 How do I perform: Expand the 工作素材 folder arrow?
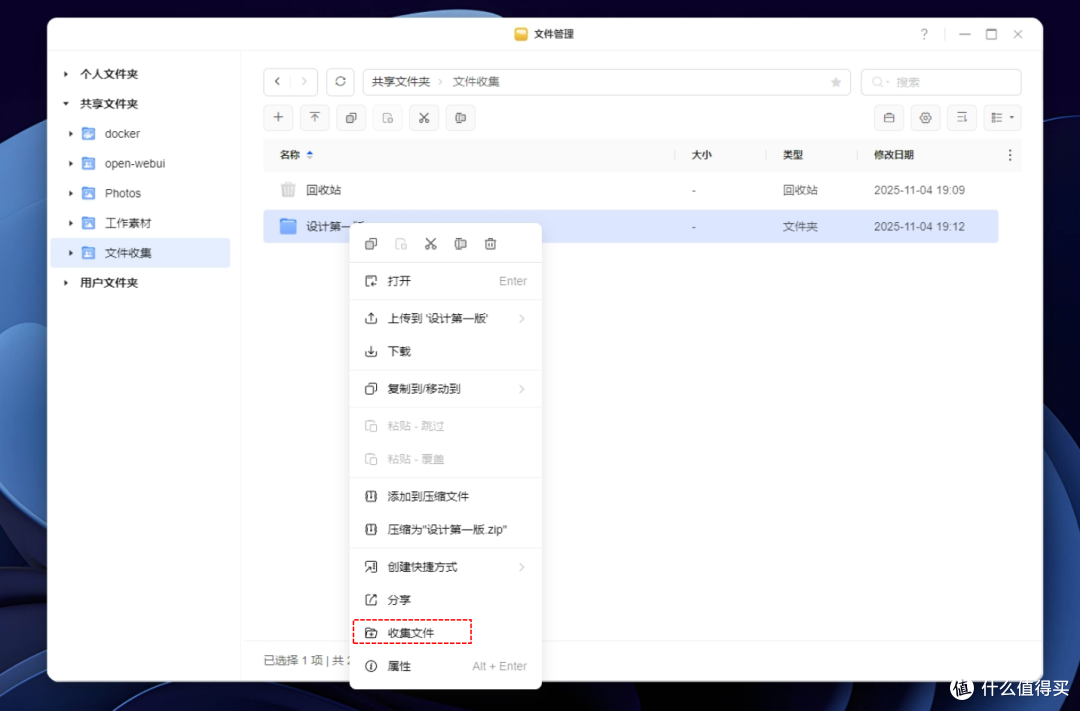tap(70, 223)
